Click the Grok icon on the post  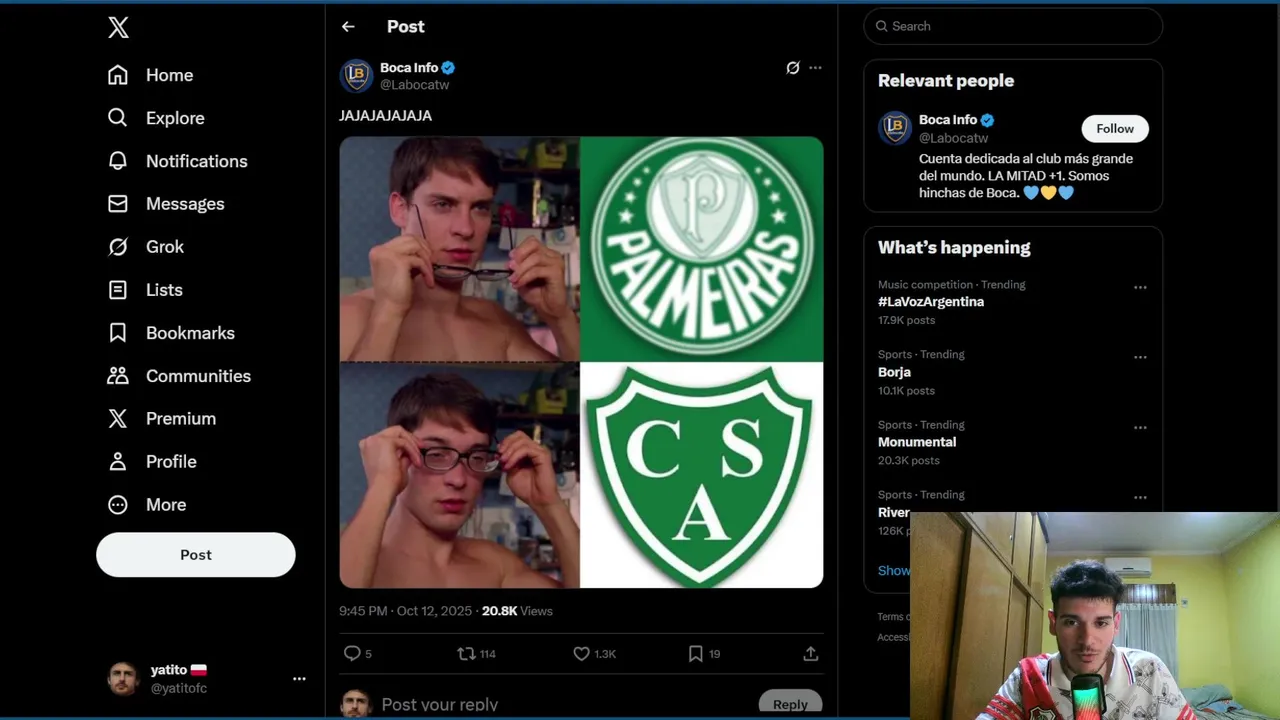click(793, 68)
